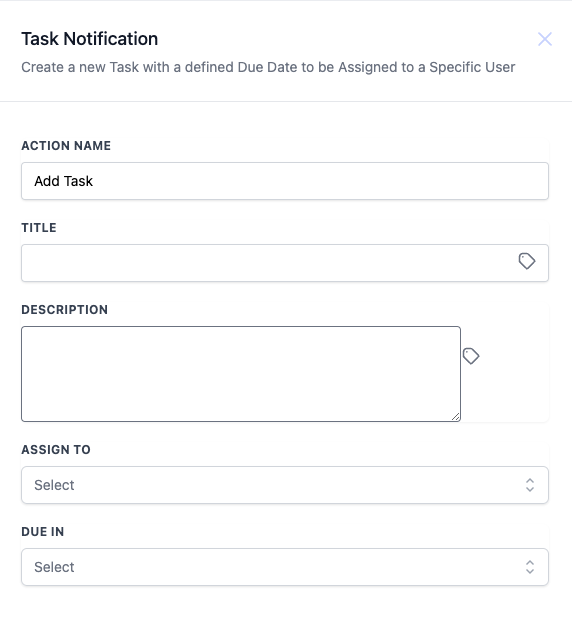This screenshot has height=637, width=572.
Task: Click the Task Notification heading
Action: 89,39
